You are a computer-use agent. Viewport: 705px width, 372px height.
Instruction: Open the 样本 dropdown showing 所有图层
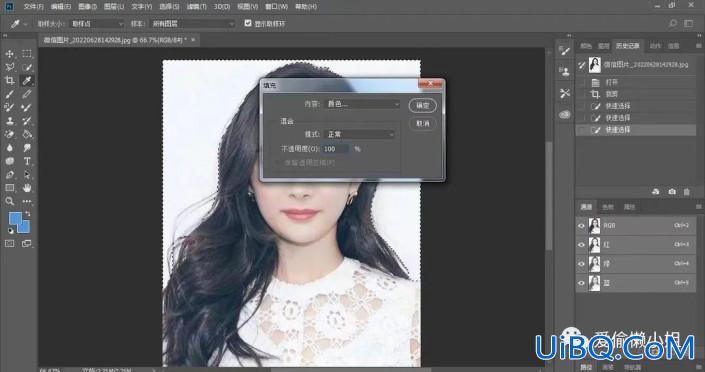[x=192, y=23]
